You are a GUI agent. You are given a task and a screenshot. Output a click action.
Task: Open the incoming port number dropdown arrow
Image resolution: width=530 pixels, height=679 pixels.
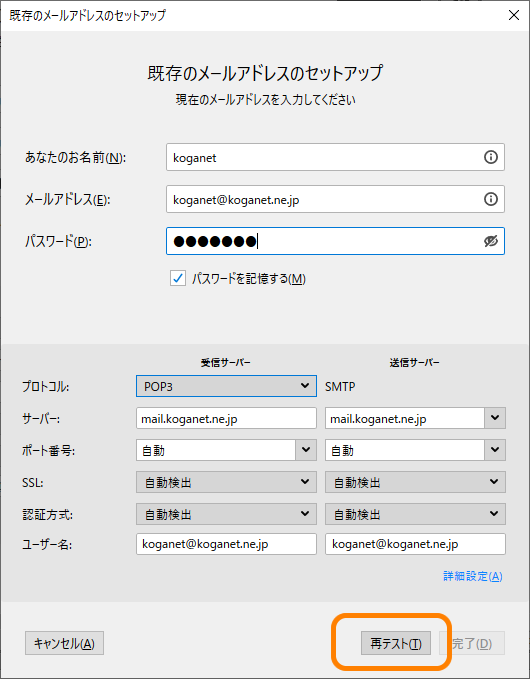click(x=306, y=450)
